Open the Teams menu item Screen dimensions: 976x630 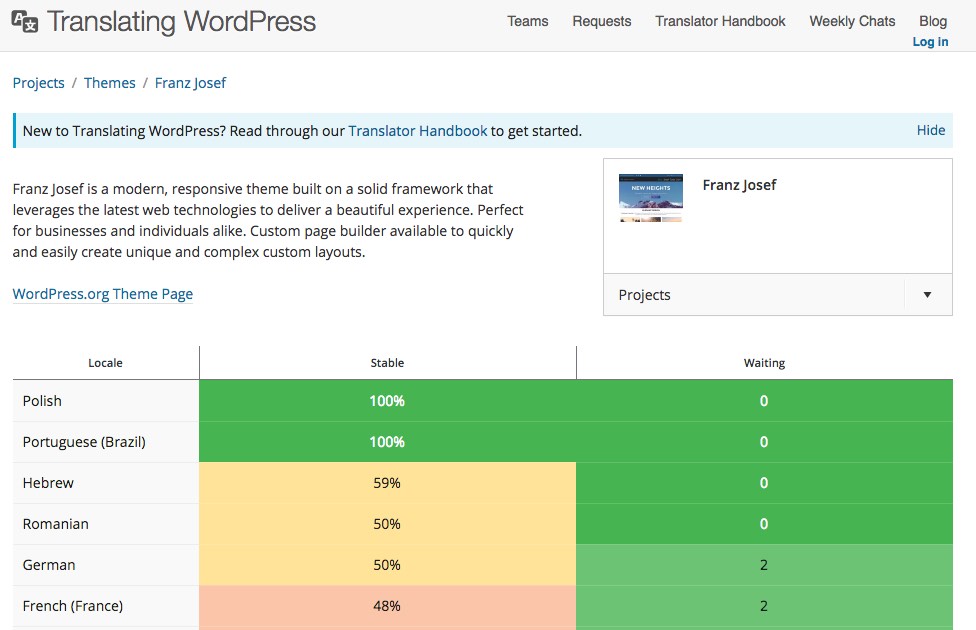click(x=528, y=21)
